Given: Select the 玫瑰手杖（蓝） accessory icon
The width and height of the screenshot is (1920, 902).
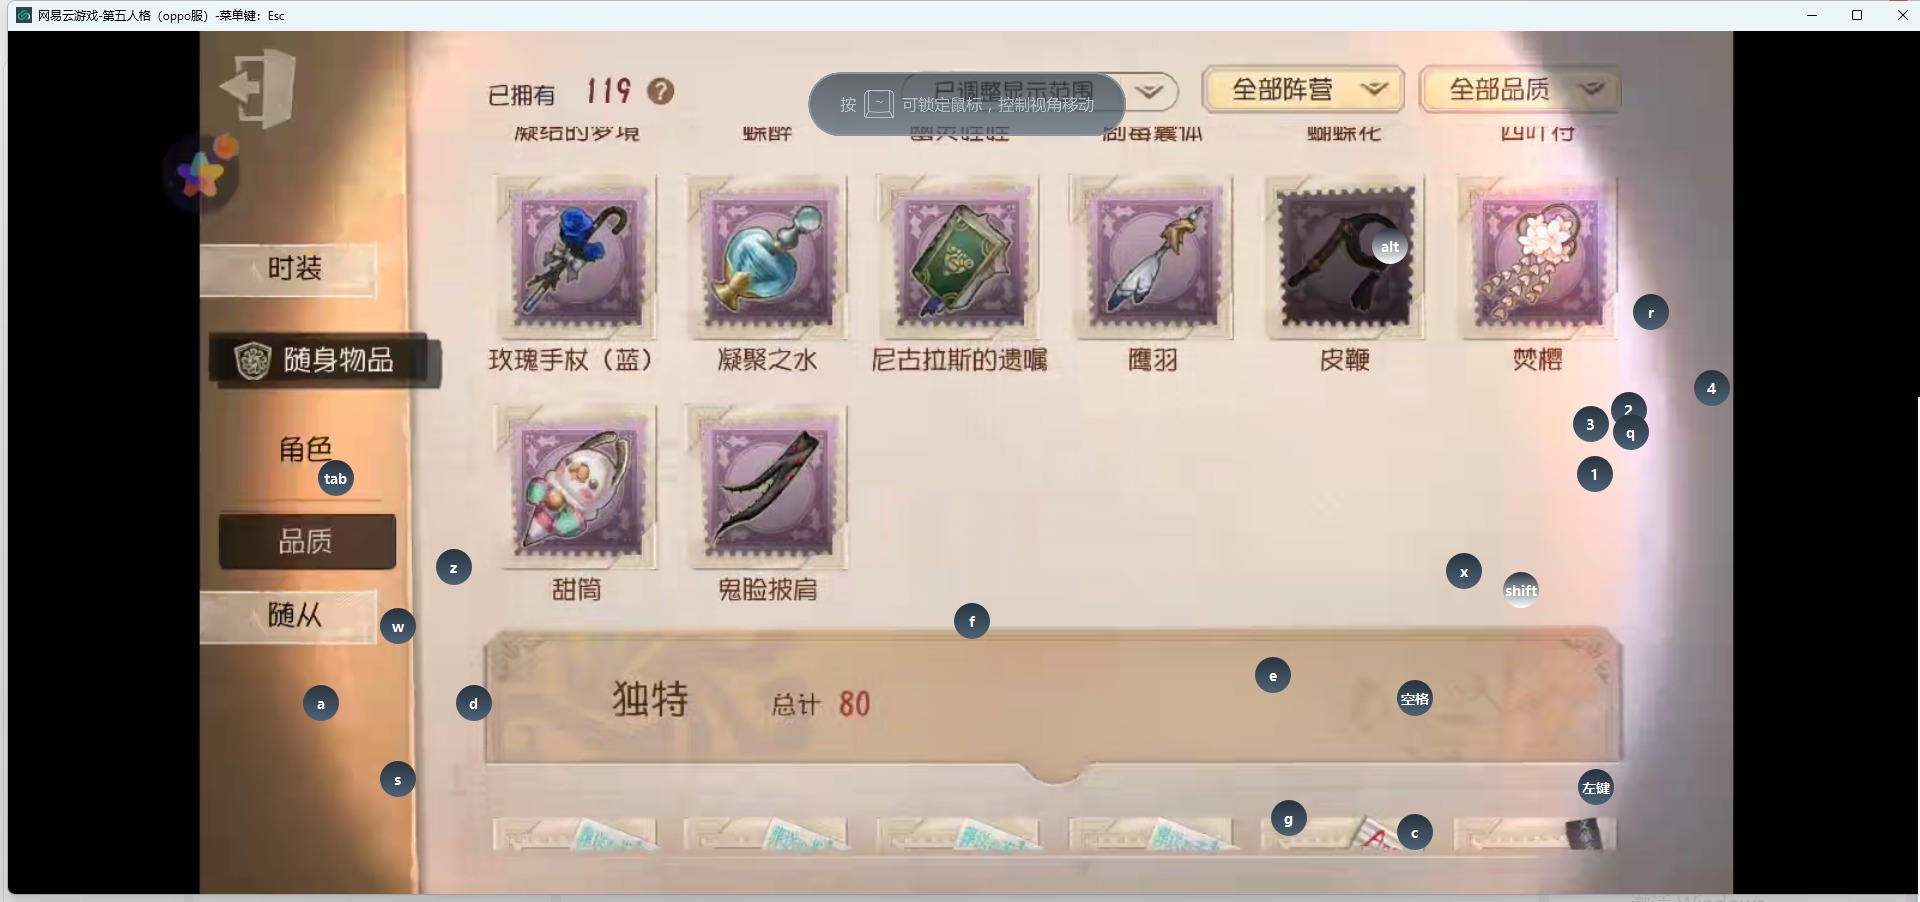Looking at the screenshot, I should [576, 257].
